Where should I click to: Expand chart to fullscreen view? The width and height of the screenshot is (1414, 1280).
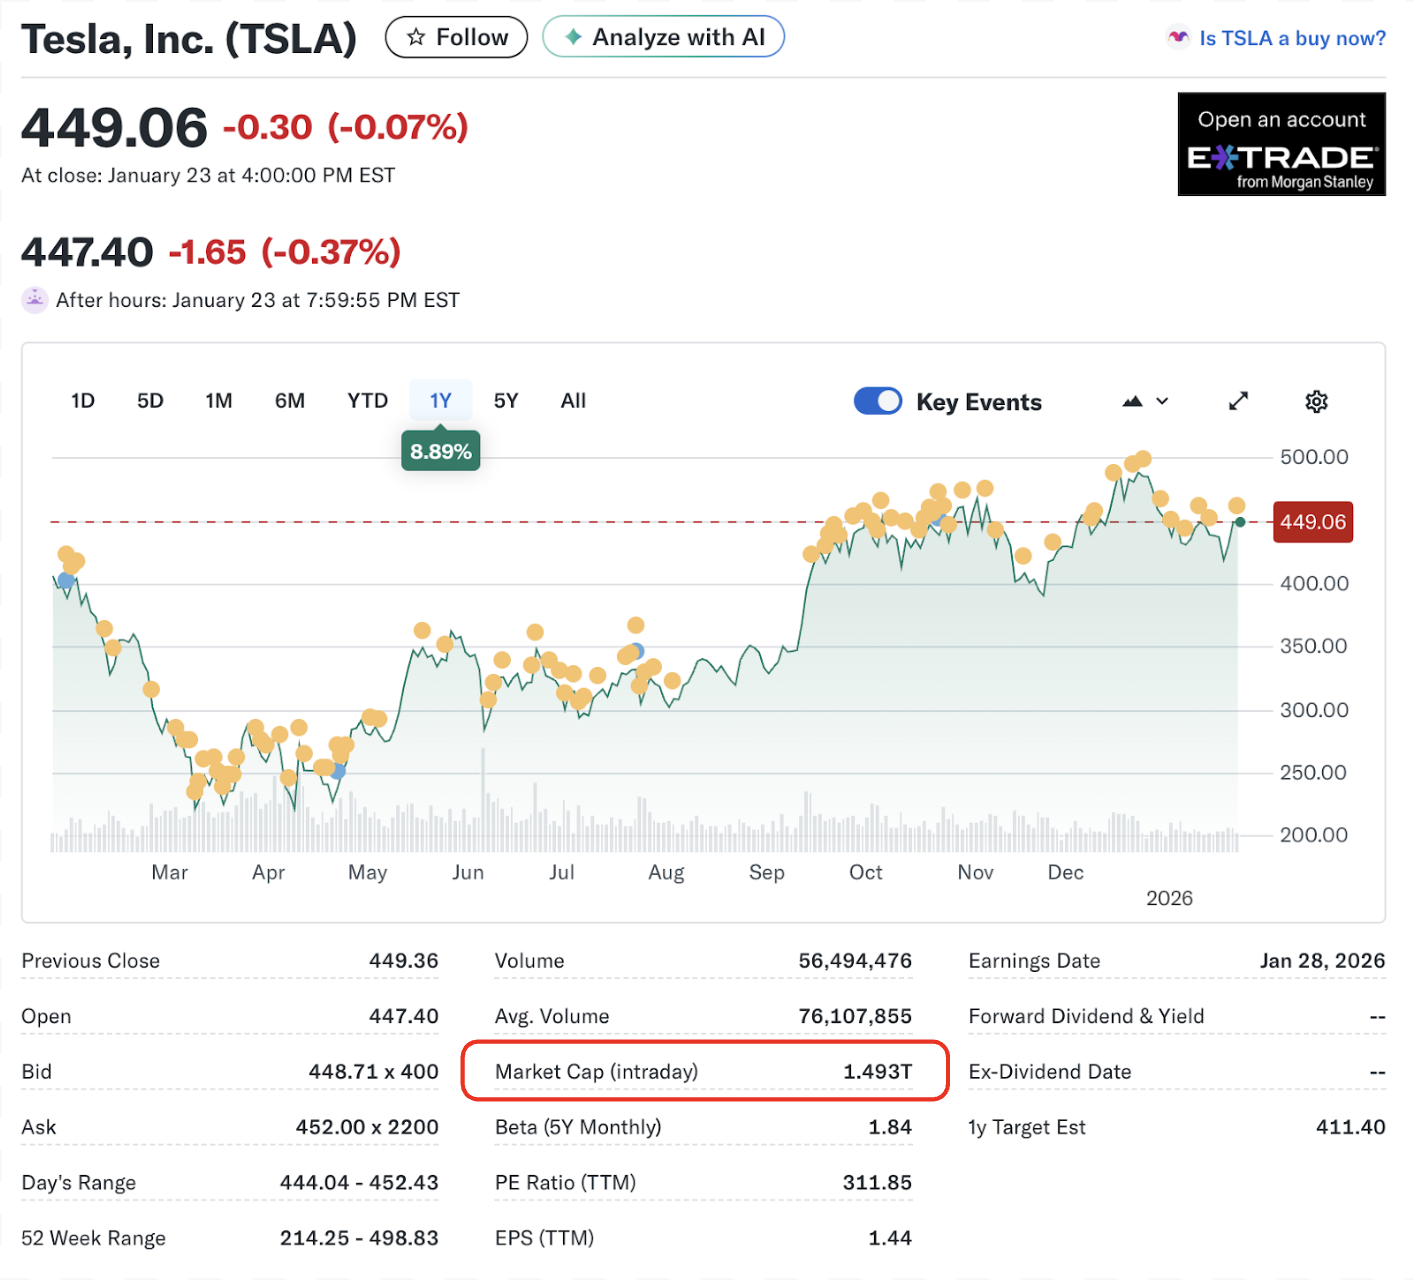[1238, 402]
